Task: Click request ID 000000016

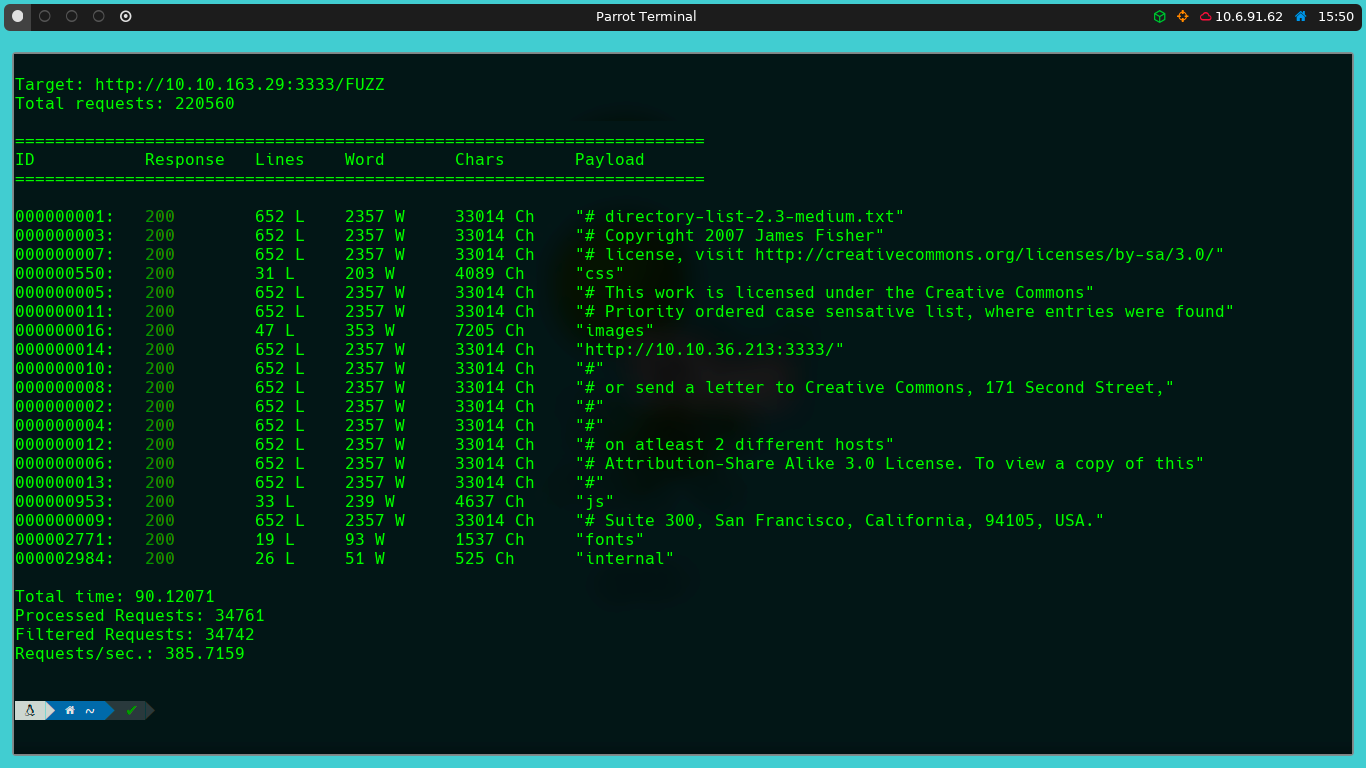Action: coord(65,331)
